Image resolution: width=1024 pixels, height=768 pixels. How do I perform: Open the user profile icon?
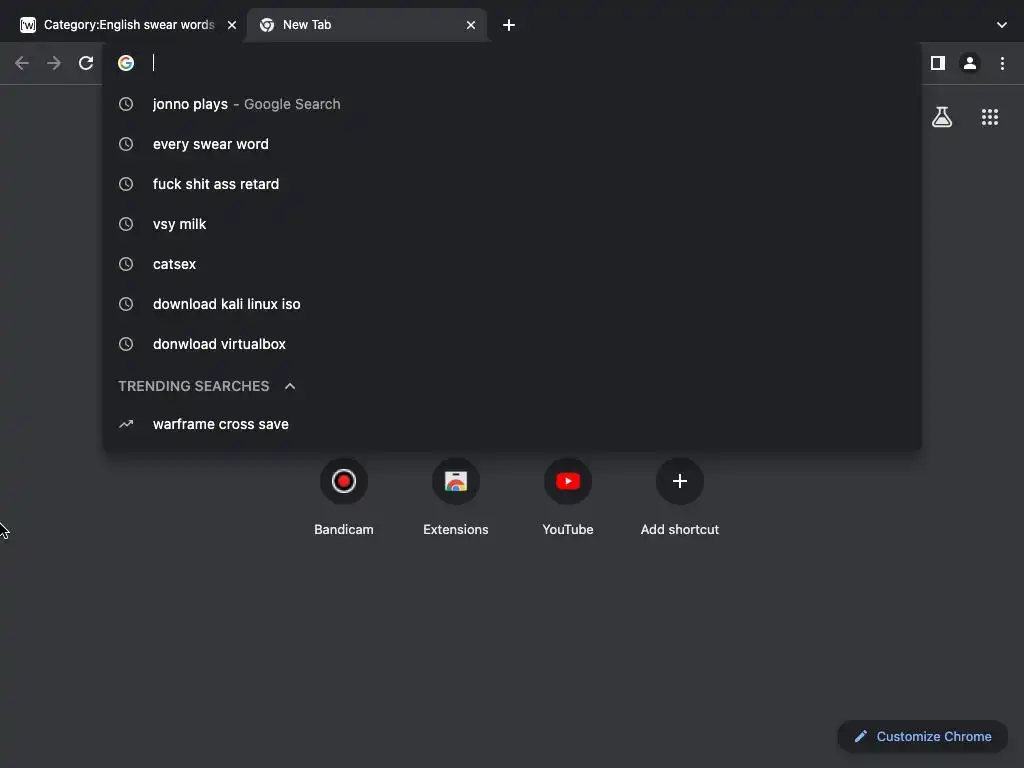pyautogui.click(x=970, y=63)
